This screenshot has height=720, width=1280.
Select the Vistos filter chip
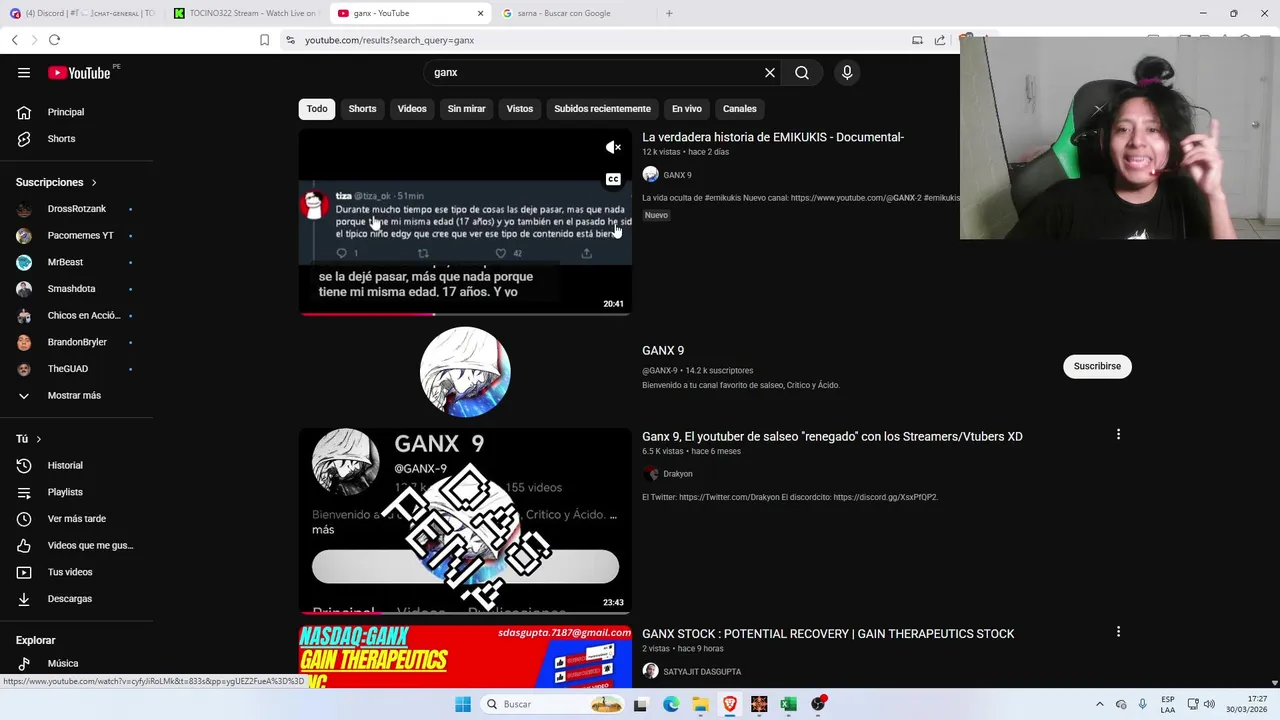[x=520, y=108]
